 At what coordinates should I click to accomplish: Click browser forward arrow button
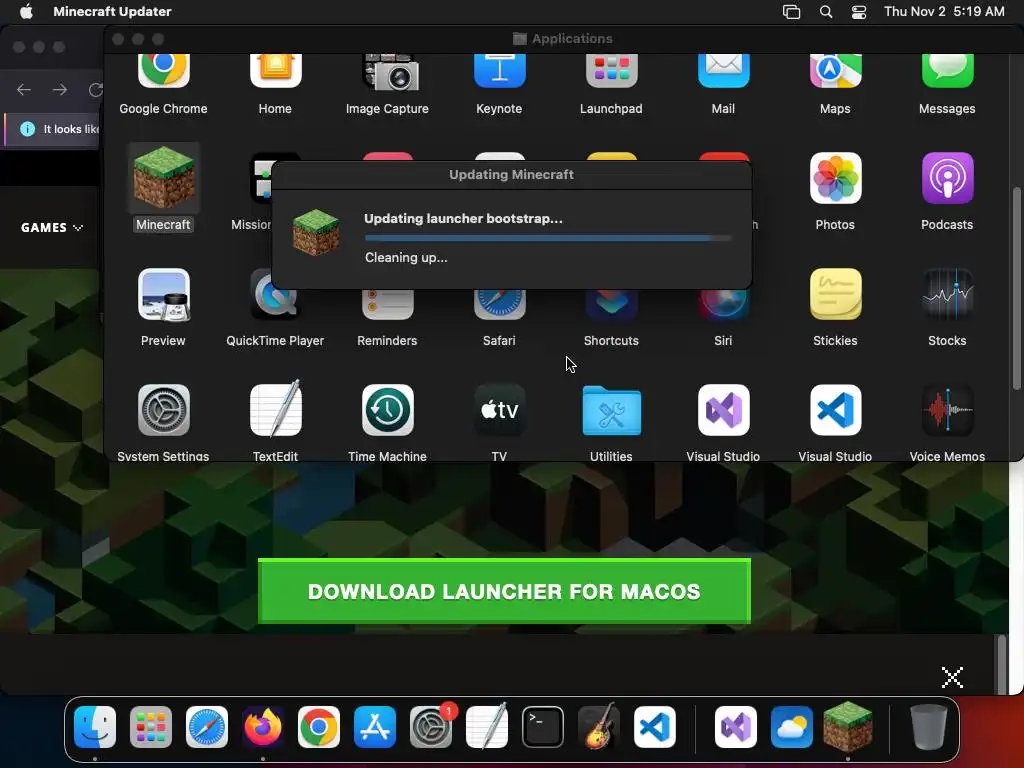(60, 89)
